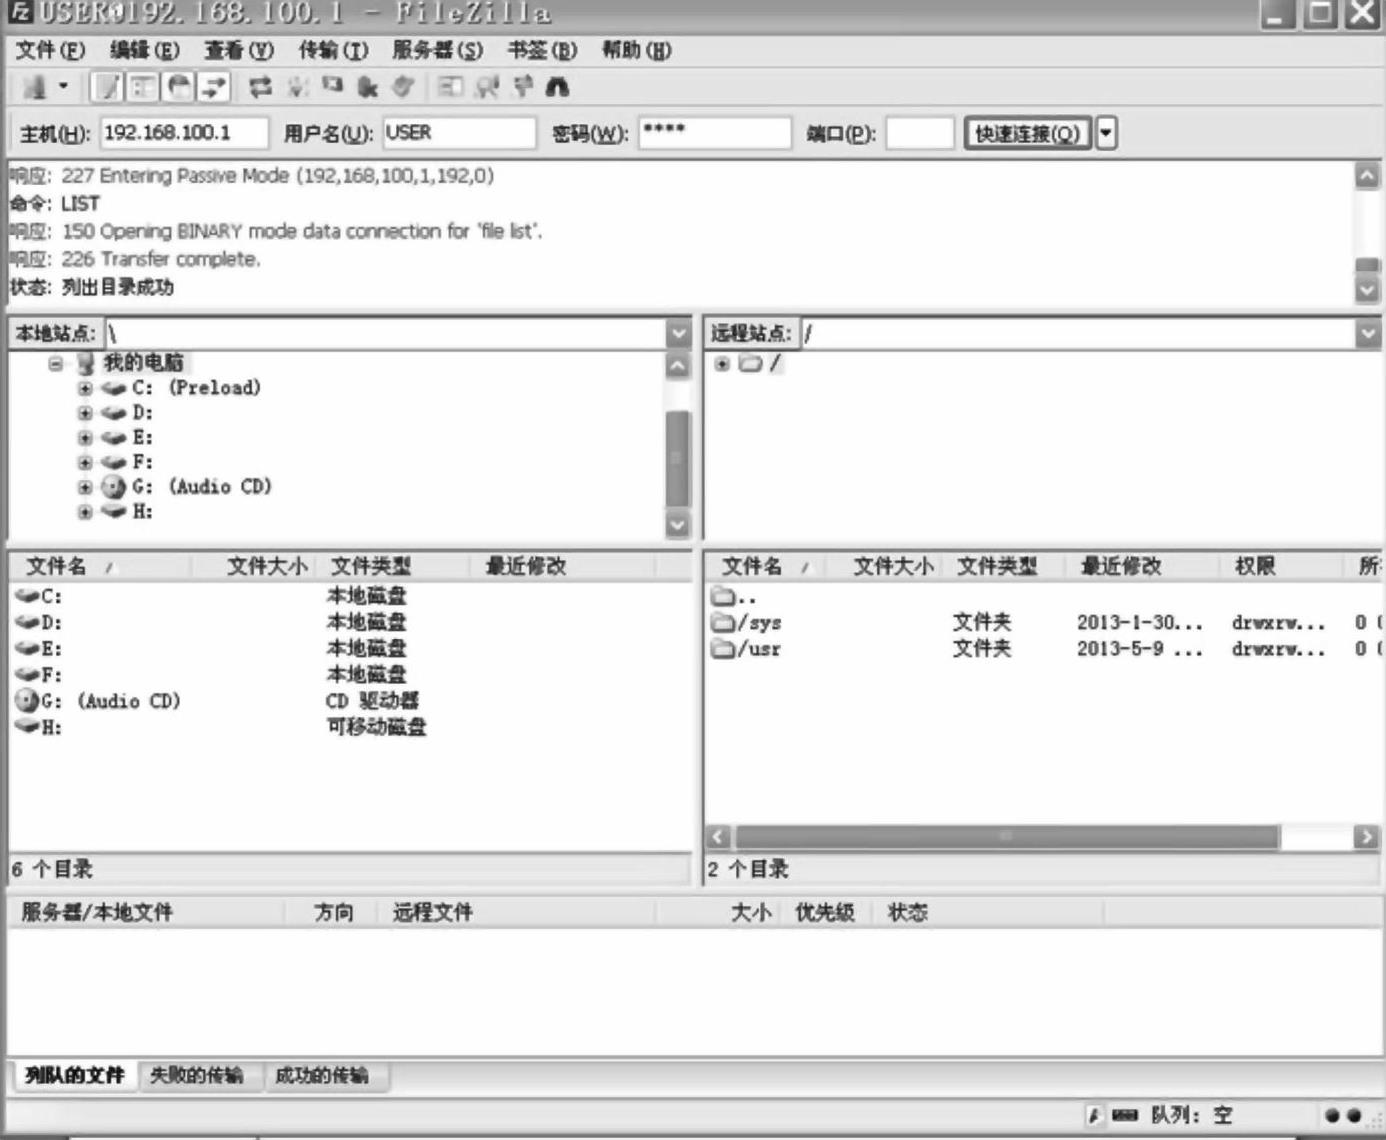Expand the D: drive tree node
1386x1140 pixels.
point(85,413)
